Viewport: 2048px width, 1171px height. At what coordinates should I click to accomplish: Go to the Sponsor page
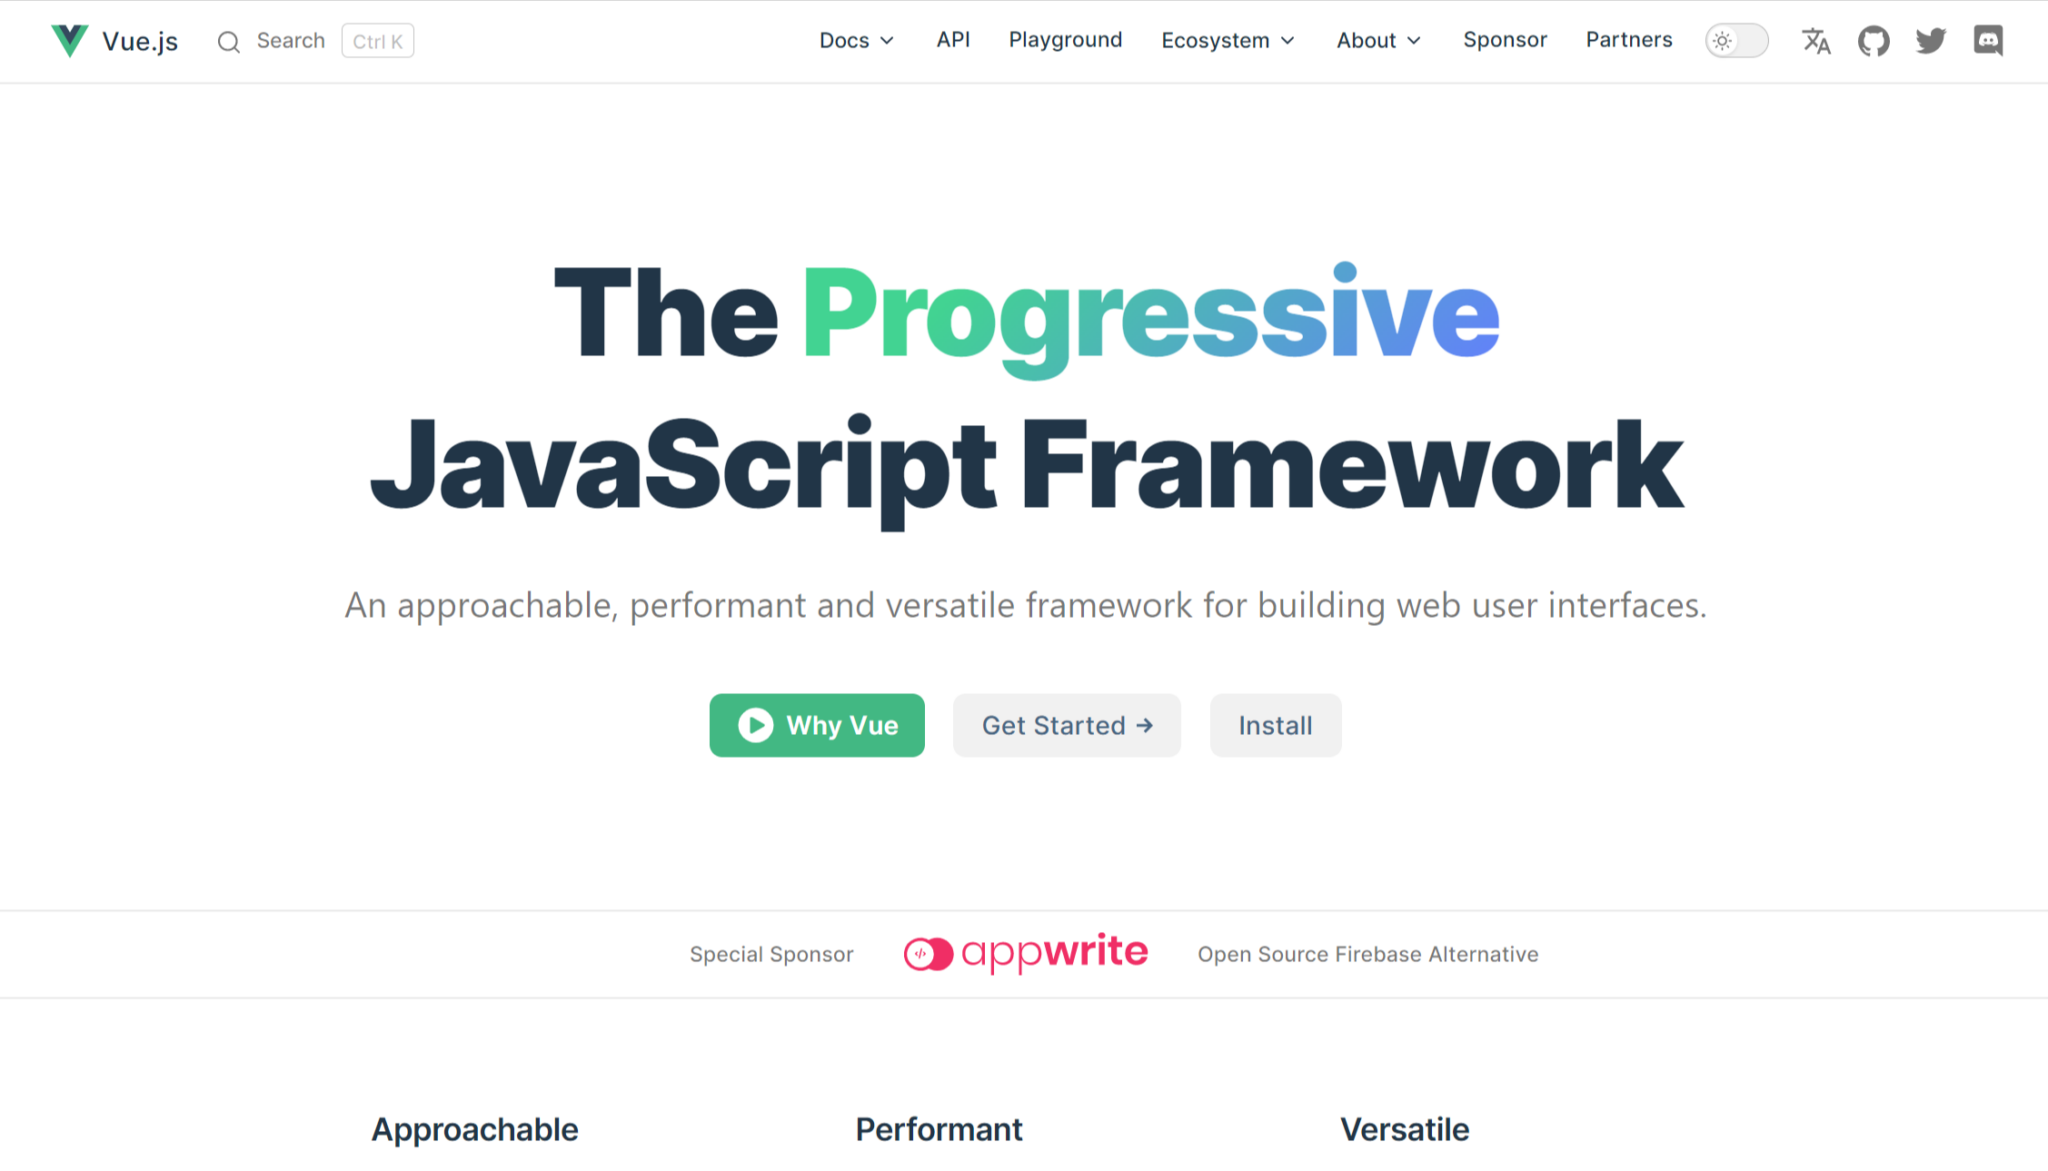click(x=1505, y=40)
